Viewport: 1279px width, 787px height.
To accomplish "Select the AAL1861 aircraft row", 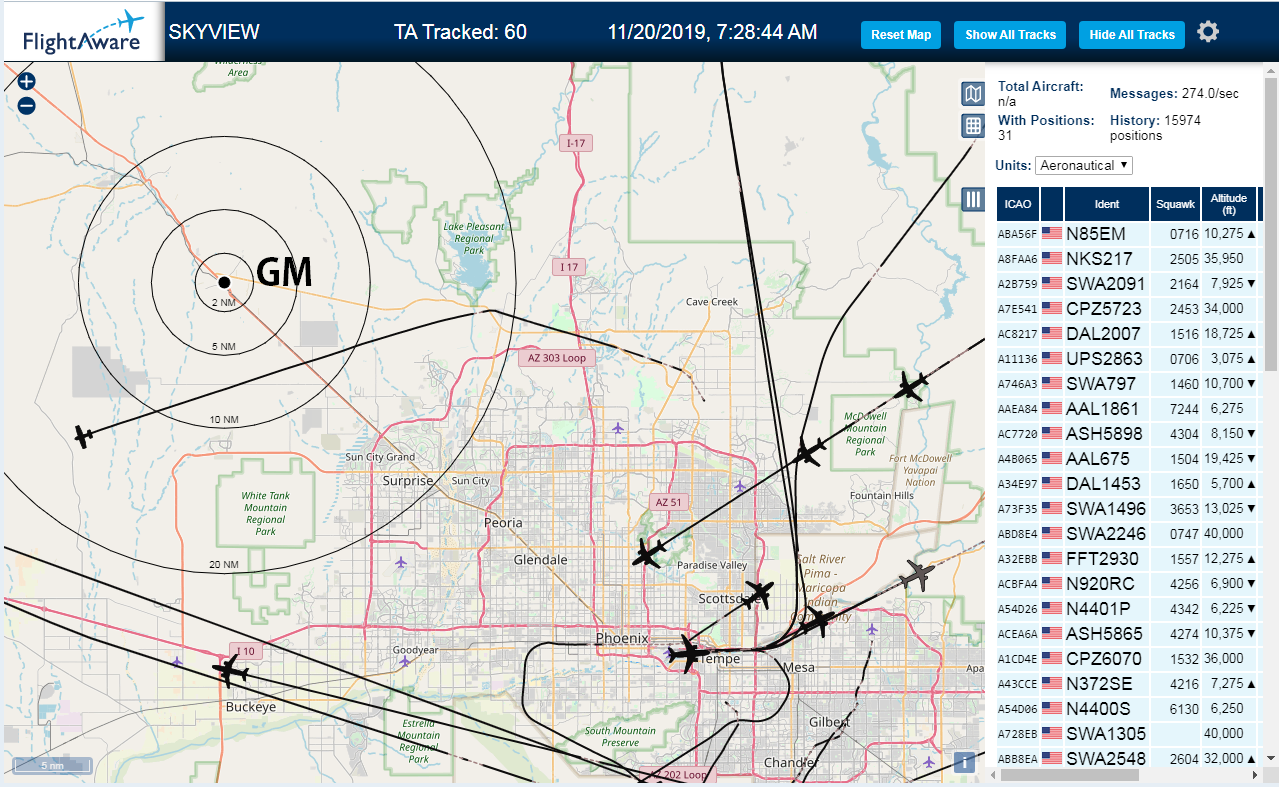I will pyautogui.click(x=1127, y=409).
